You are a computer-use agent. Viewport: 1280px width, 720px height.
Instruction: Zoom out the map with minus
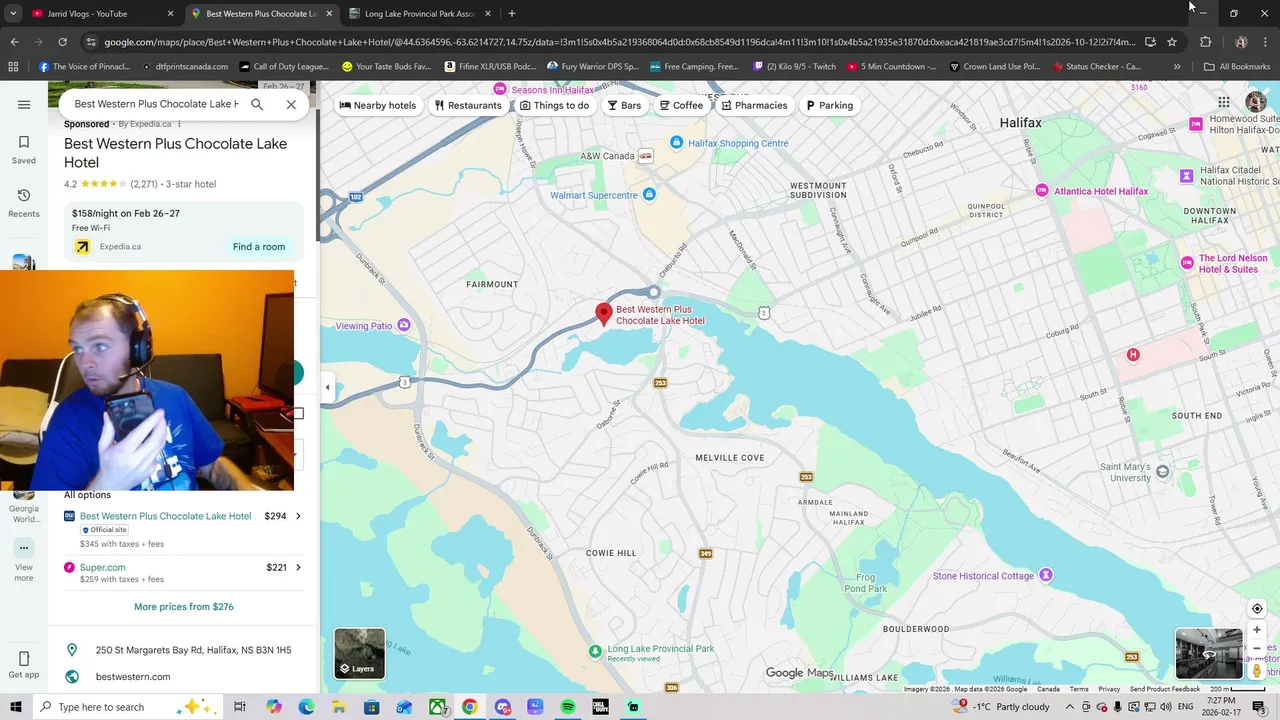pyautogui.click(x=1257, y=648)
